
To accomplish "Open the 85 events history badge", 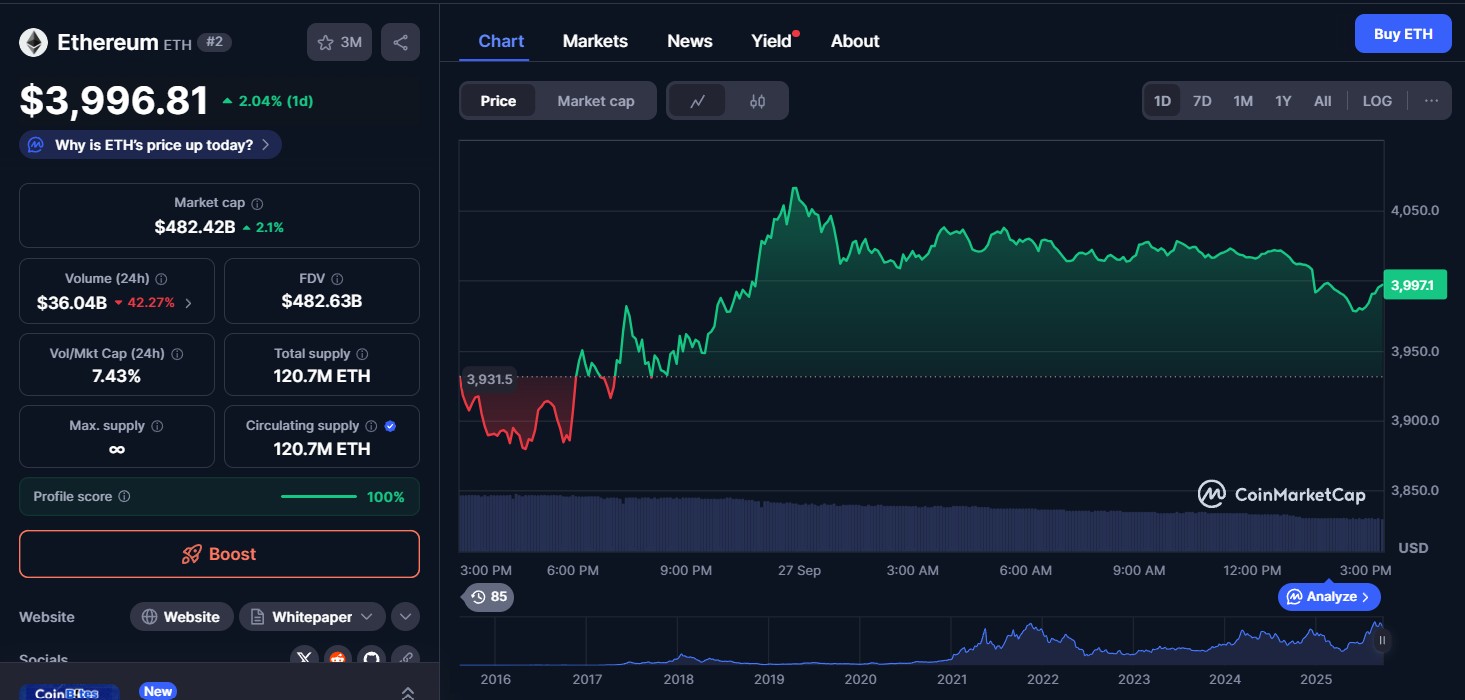I will pyautogui.click(x=488, y=597).
